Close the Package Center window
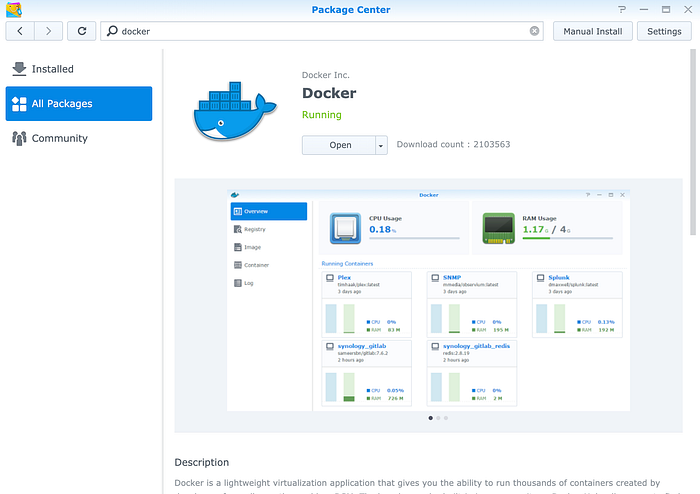Image resolution: width=700 pixels, height=494 pixels. coord(688,9)
